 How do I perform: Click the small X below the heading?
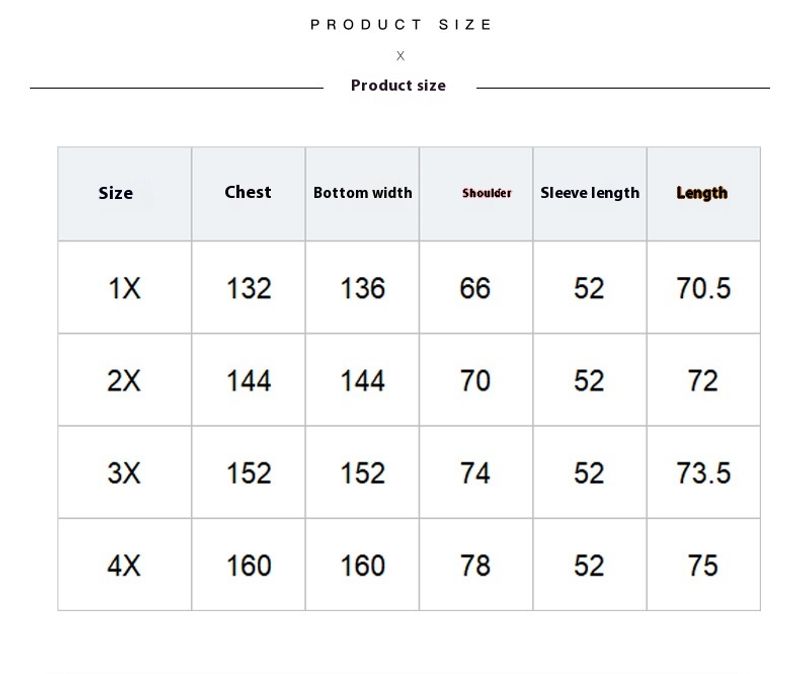pos(401,56)
